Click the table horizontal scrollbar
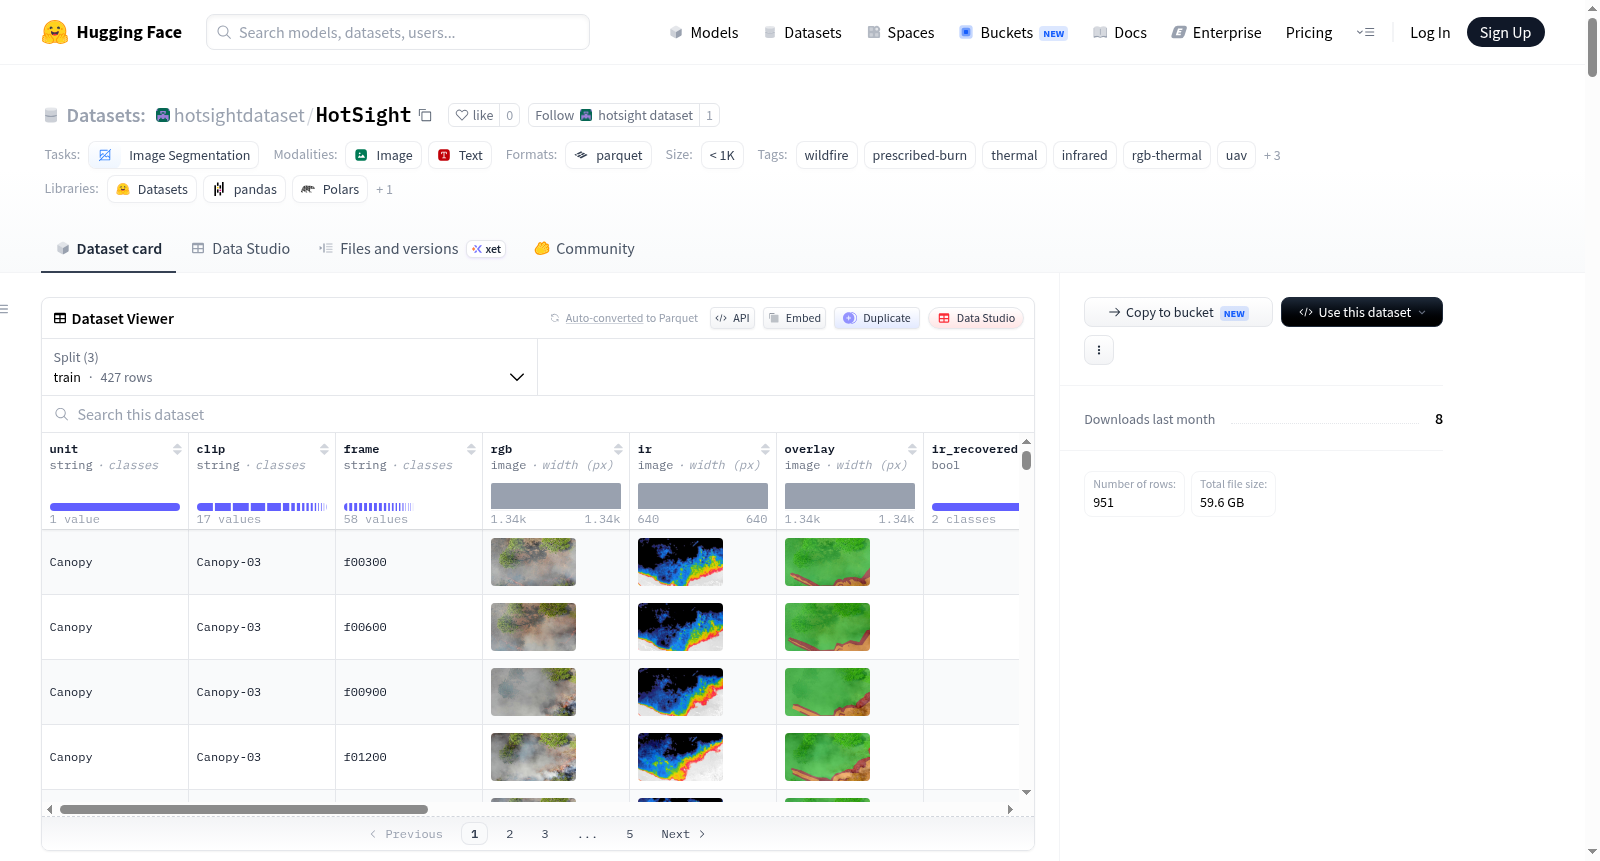1600x861 pixels. (x=244, y=809)
